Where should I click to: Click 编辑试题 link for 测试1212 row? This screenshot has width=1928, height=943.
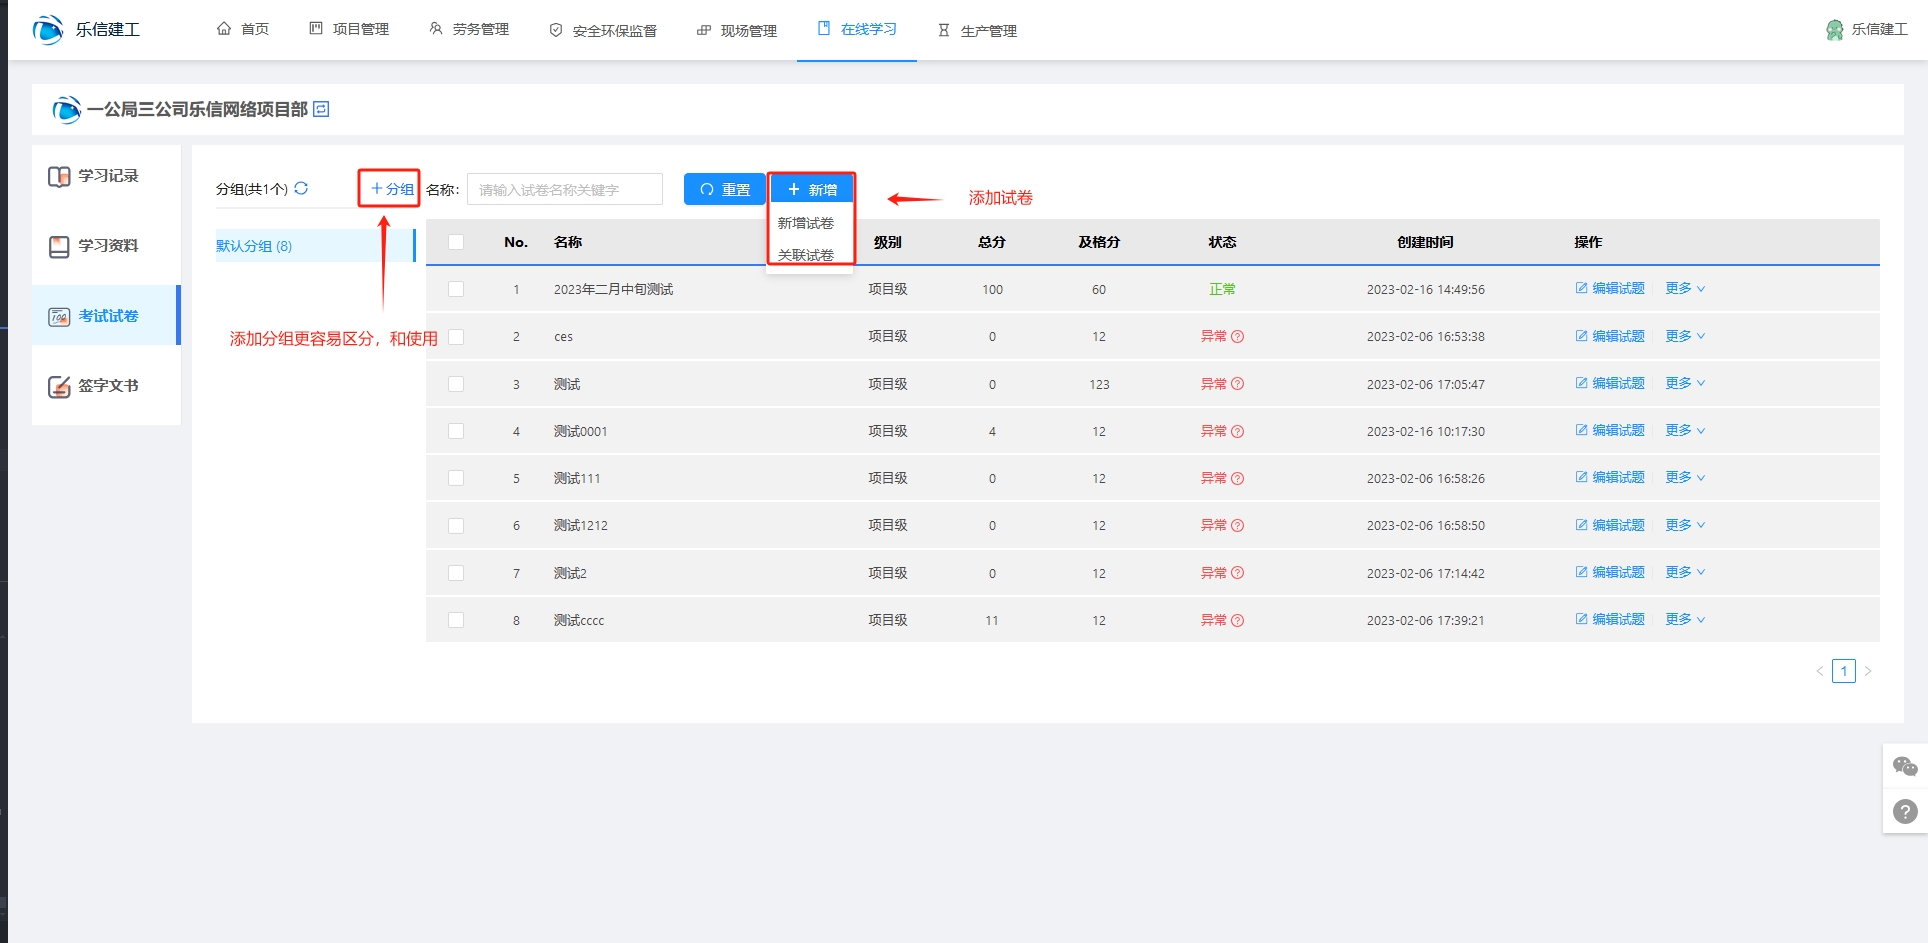pyautogui.click(x=1610, y=525)
